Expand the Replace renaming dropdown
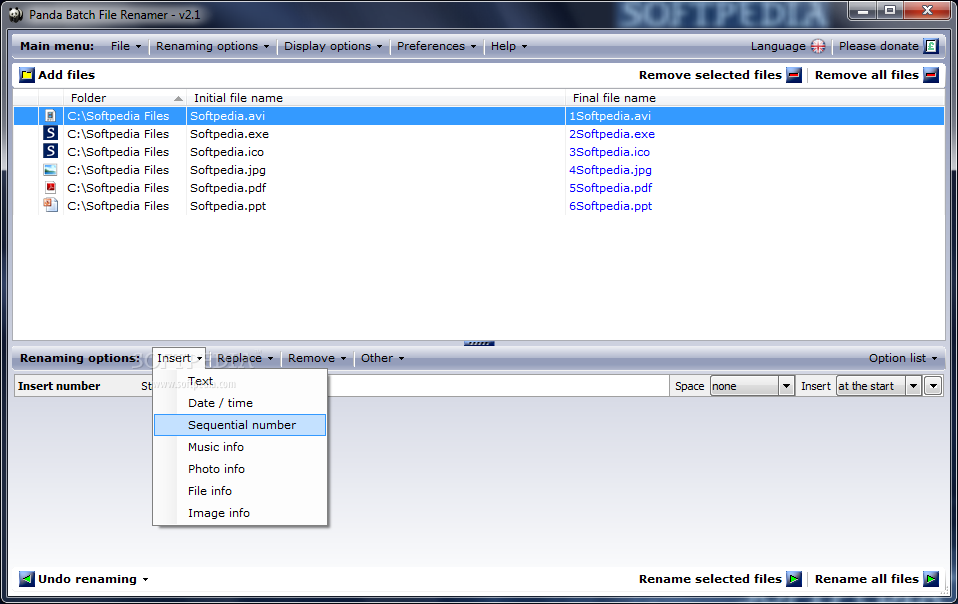 point(245,358)
